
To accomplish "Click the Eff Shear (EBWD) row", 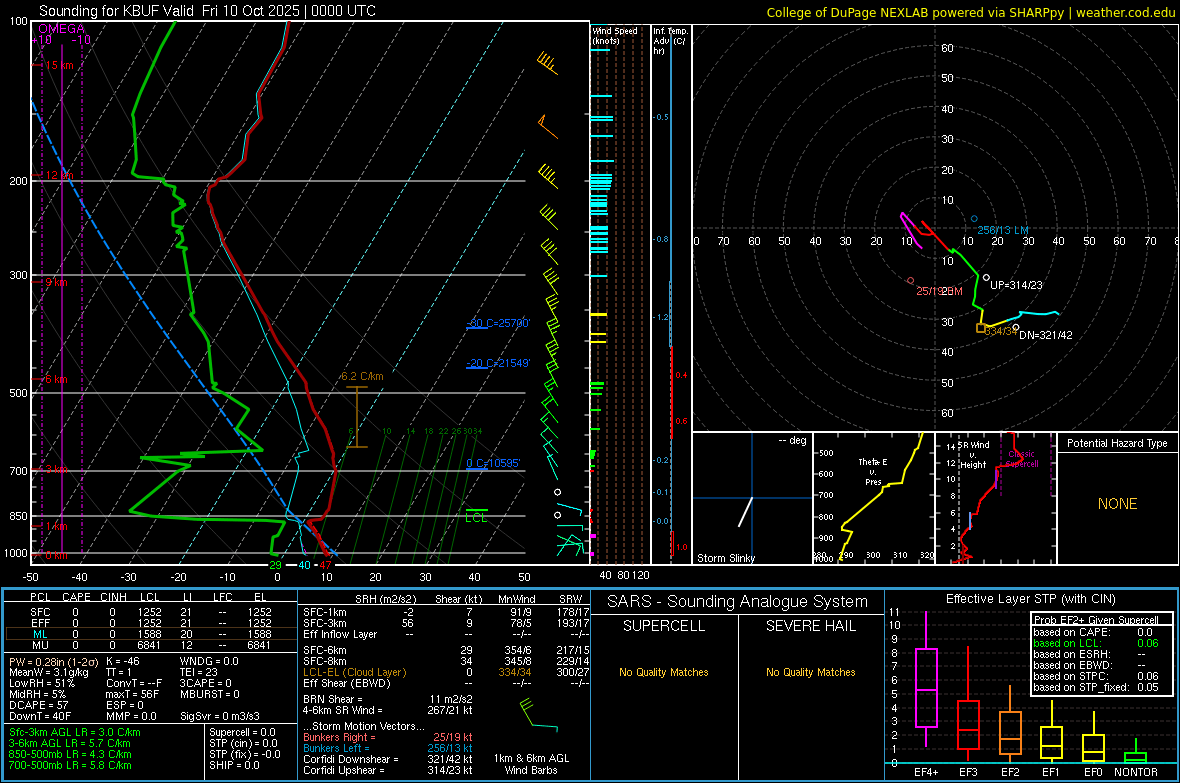I will coord(446,683).
